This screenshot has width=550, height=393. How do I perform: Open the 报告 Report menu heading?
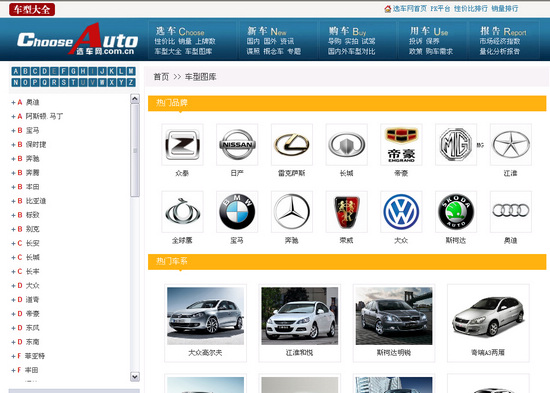(503, 31)
